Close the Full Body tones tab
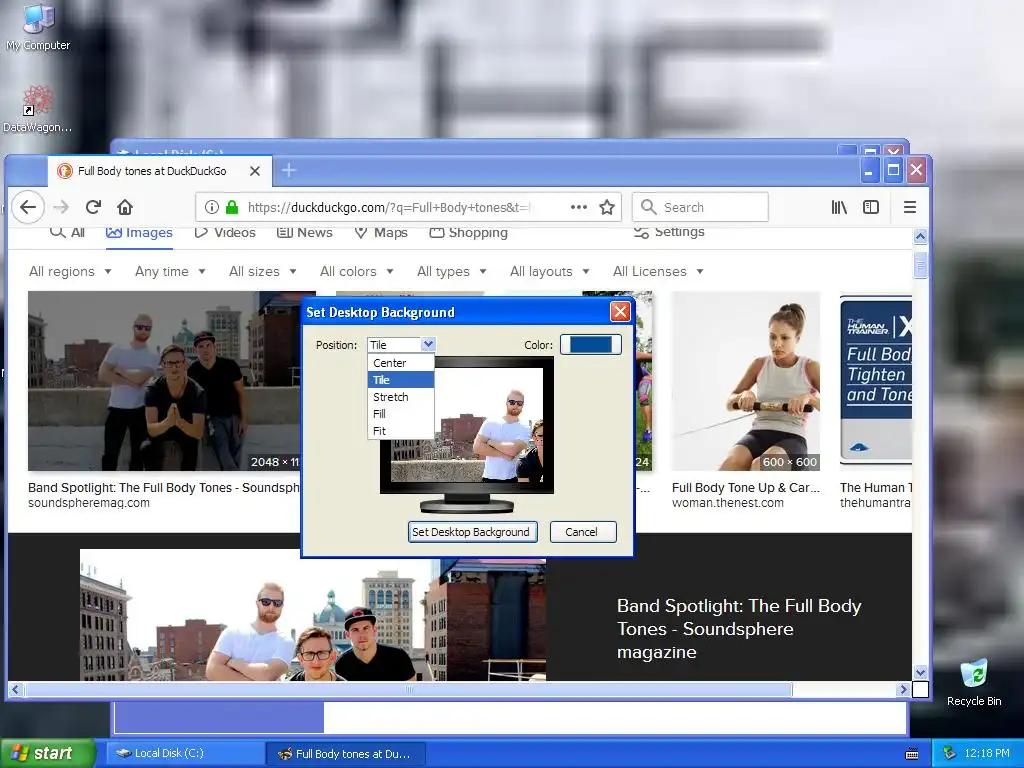Screen dimensions: 1024x768 pos(255,171)
